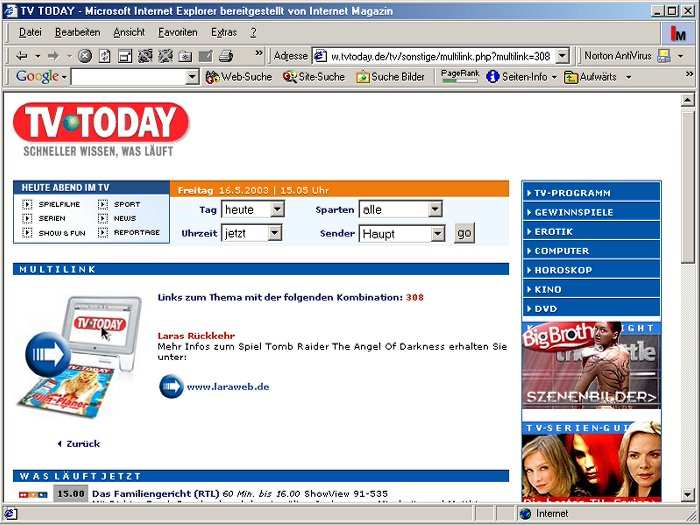Open the Seiten-Info dropdown arrow
This screenshot has width=700, height=525.
(x=554, y=77)
